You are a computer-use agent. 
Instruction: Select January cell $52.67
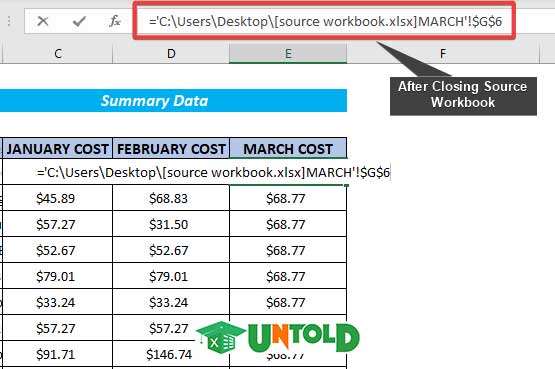click(x=58, y=250)
